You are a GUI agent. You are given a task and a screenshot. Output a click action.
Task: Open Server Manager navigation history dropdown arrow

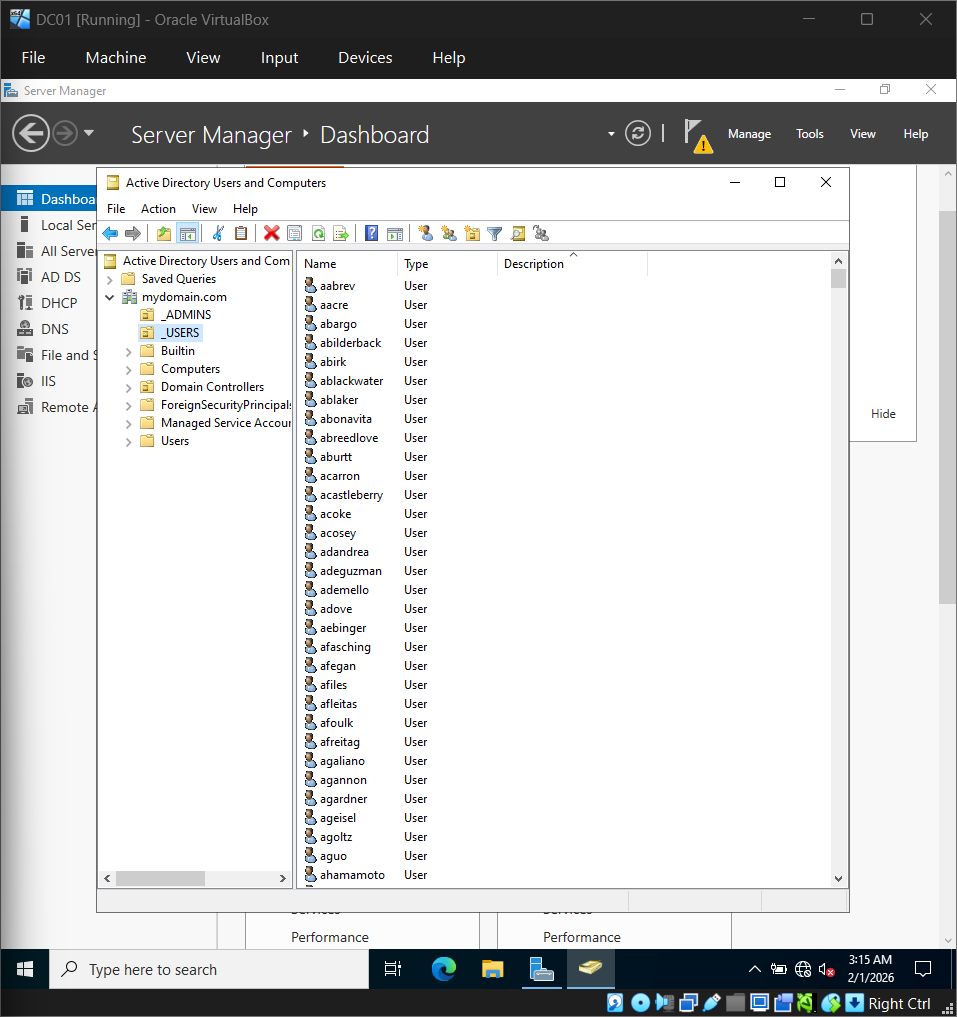[x=89, y=133]
